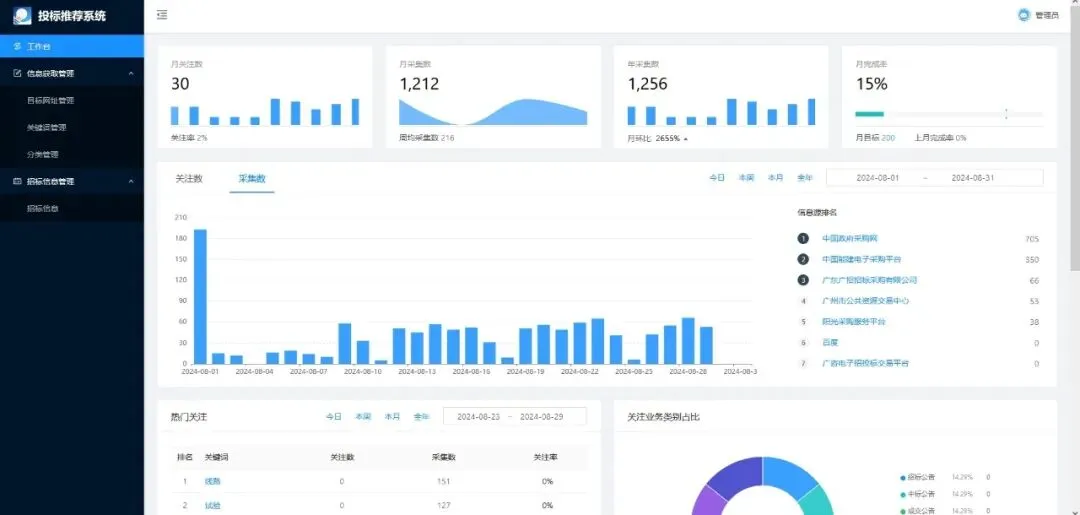The image size is (1080, 515).
Task: Click the 151 collection count cell
Action: pos(444,481)
